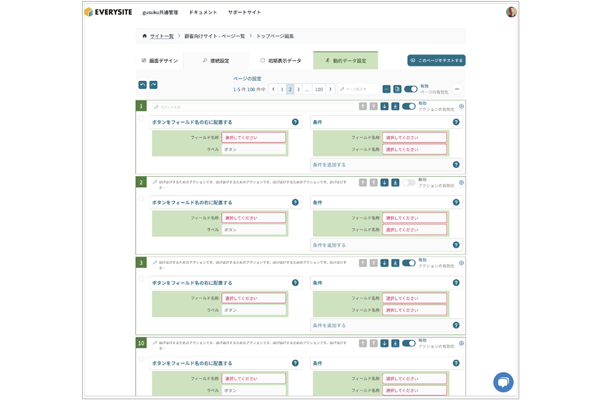
Task: Click the user profile avatar
Action: click(x=511, y=12)
